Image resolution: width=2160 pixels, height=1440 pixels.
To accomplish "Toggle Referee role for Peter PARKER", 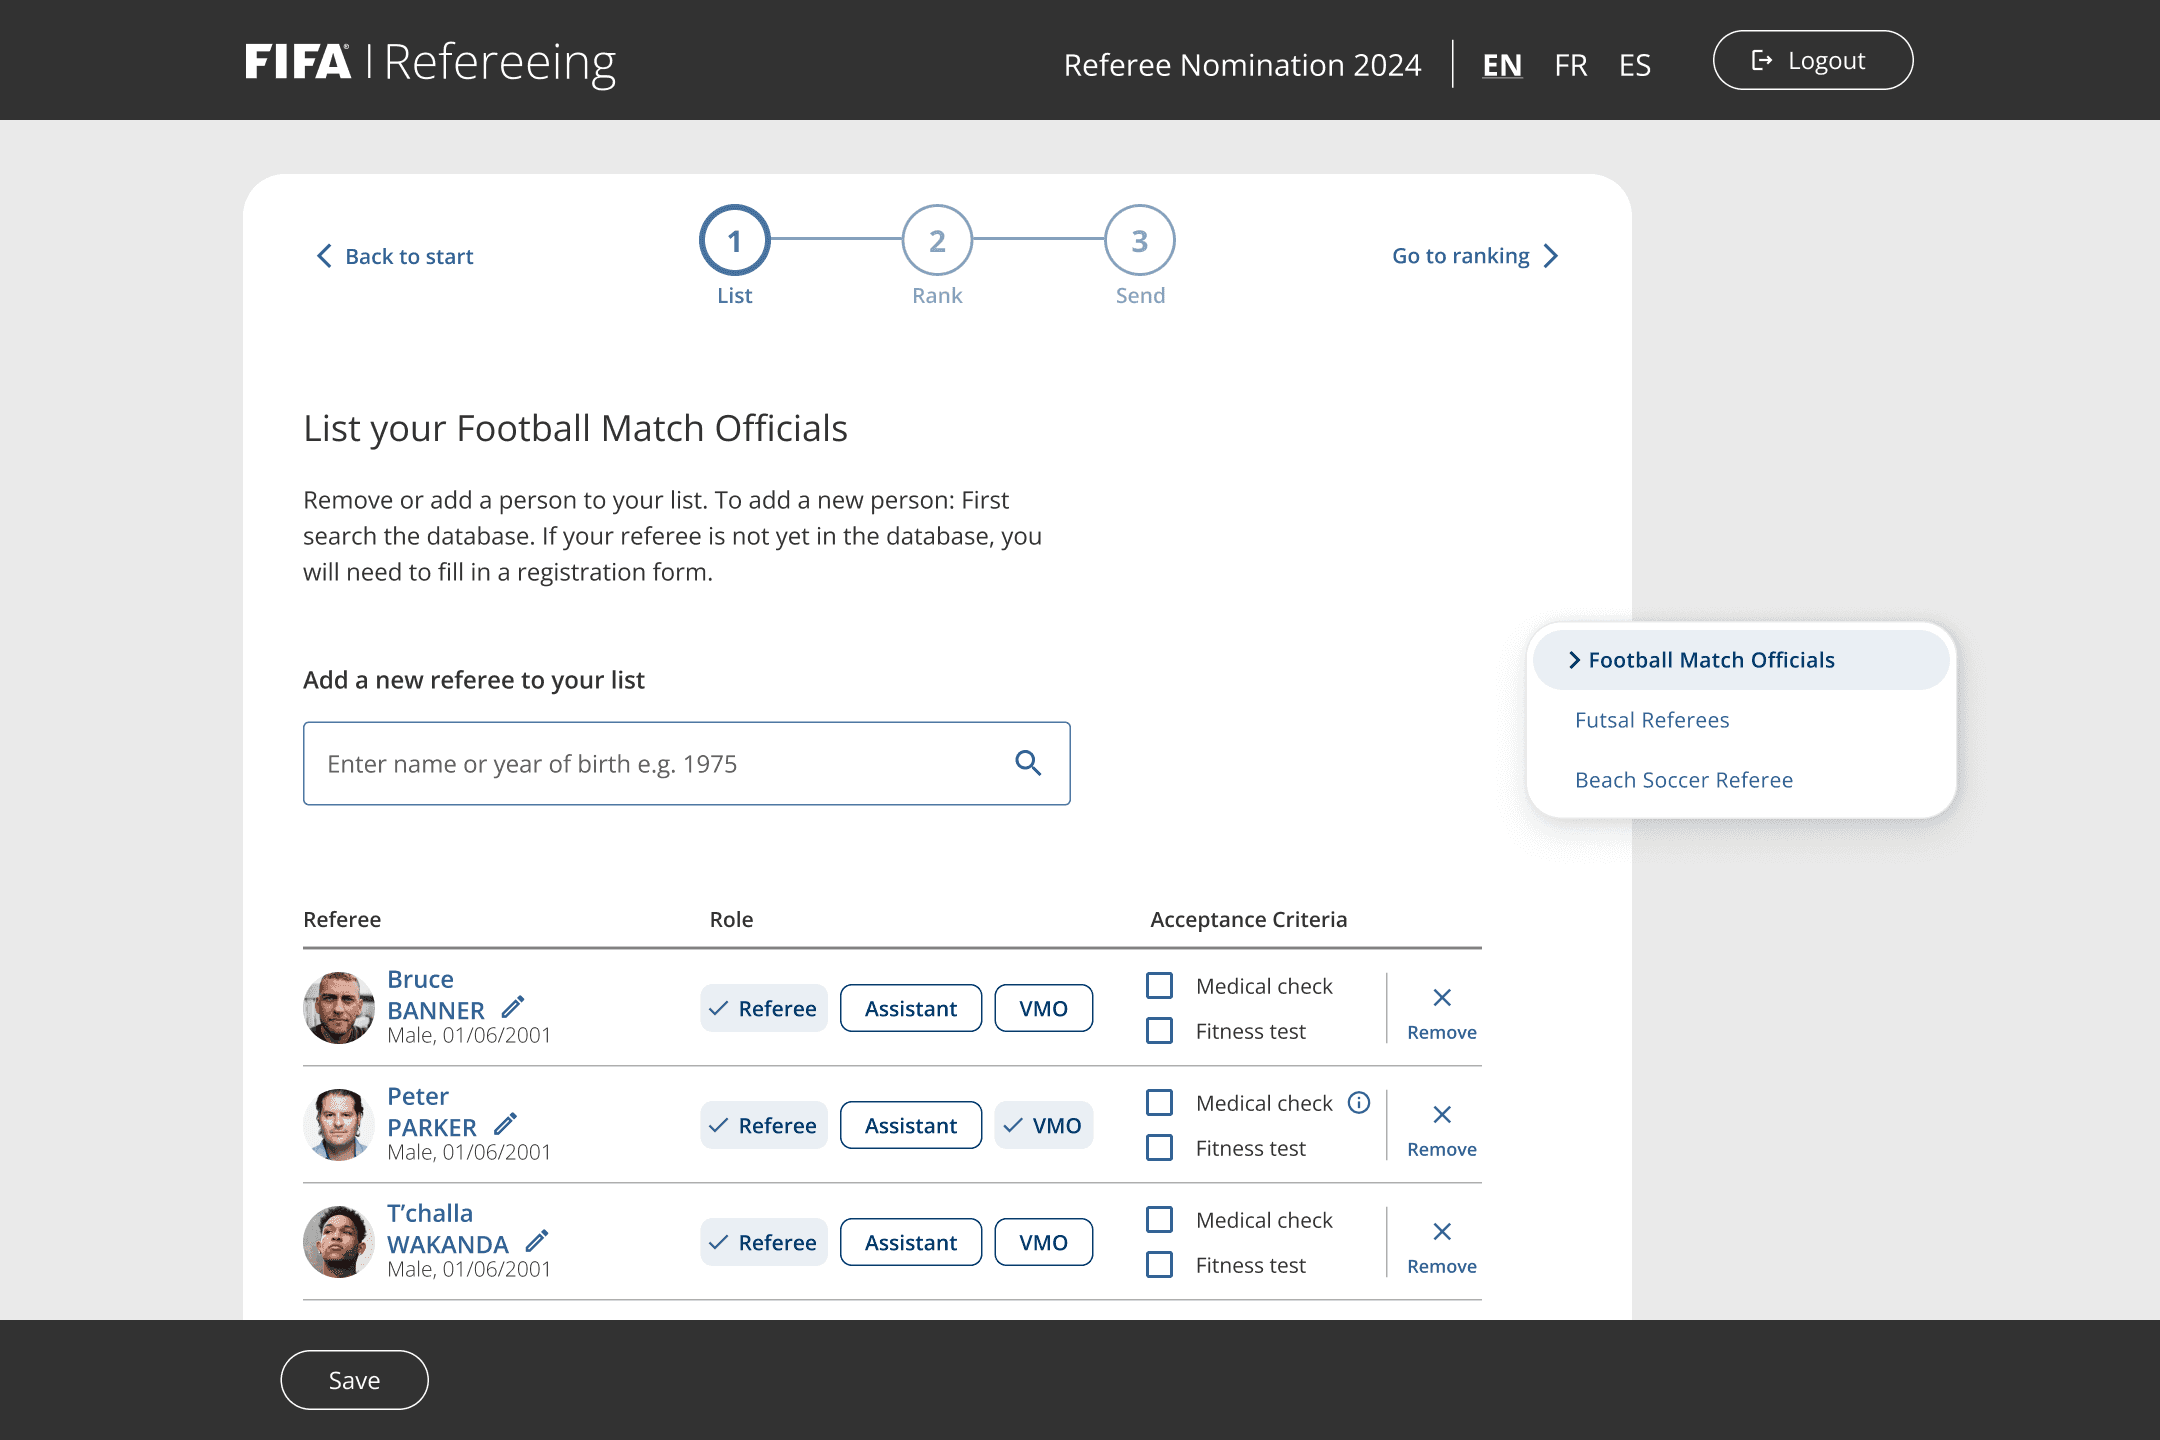I will point(764,1125).
